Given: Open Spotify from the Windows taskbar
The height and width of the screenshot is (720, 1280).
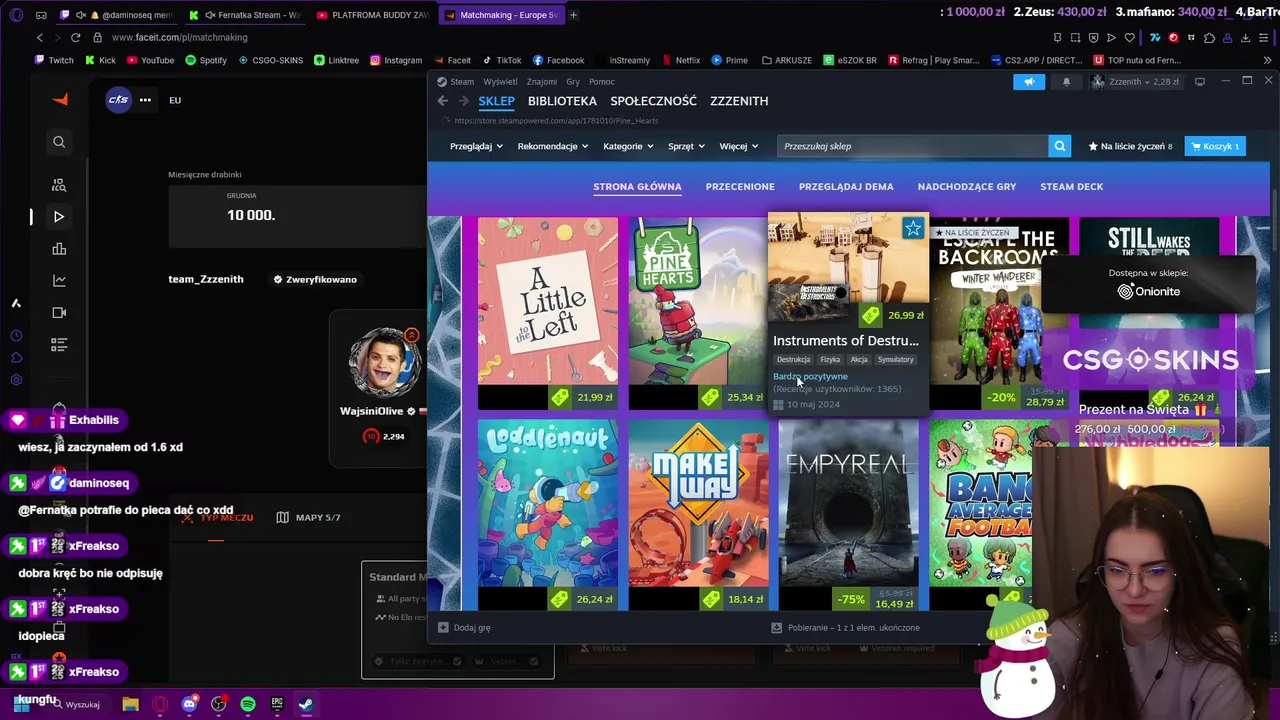Looking at the screenshot, I should pyautogui.click(x=248, y=704).
